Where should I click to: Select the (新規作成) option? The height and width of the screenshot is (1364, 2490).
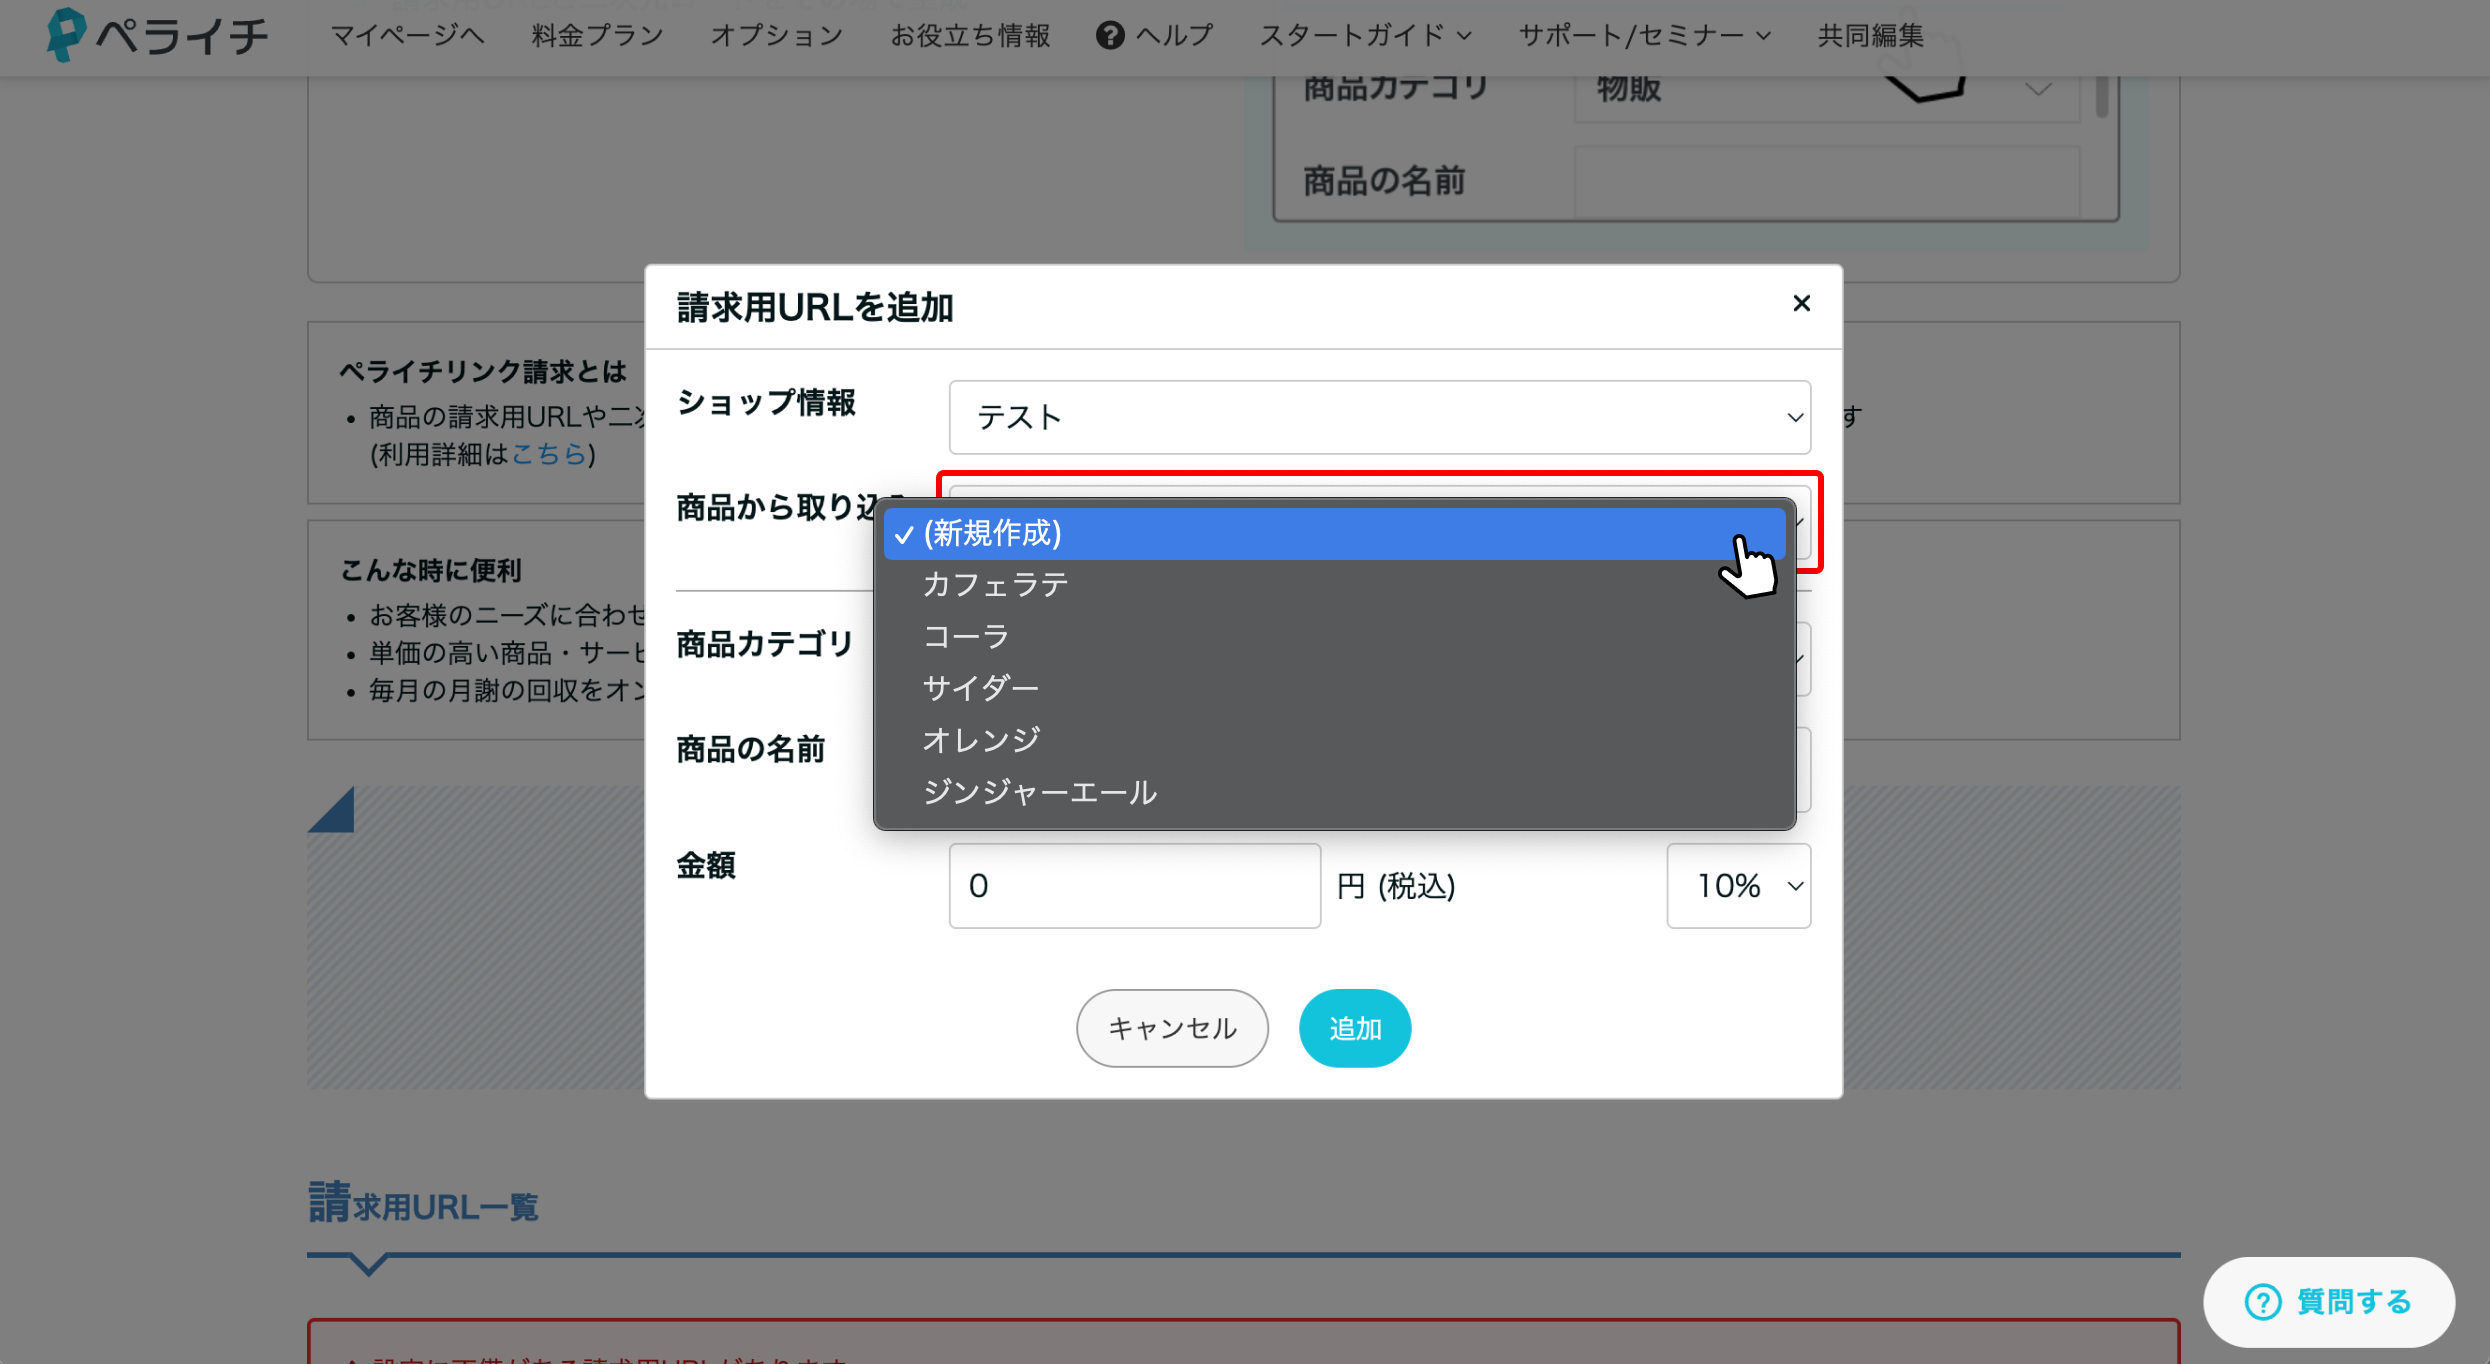point(1334,533)
